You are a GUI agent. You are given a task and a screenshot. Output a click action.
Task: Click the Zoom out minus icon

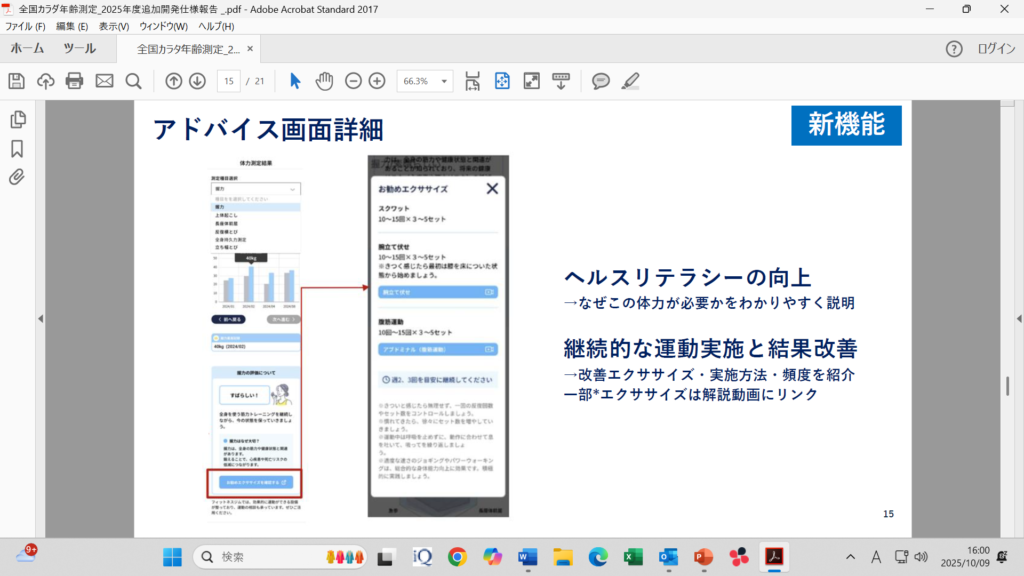[x=353, y=81]
